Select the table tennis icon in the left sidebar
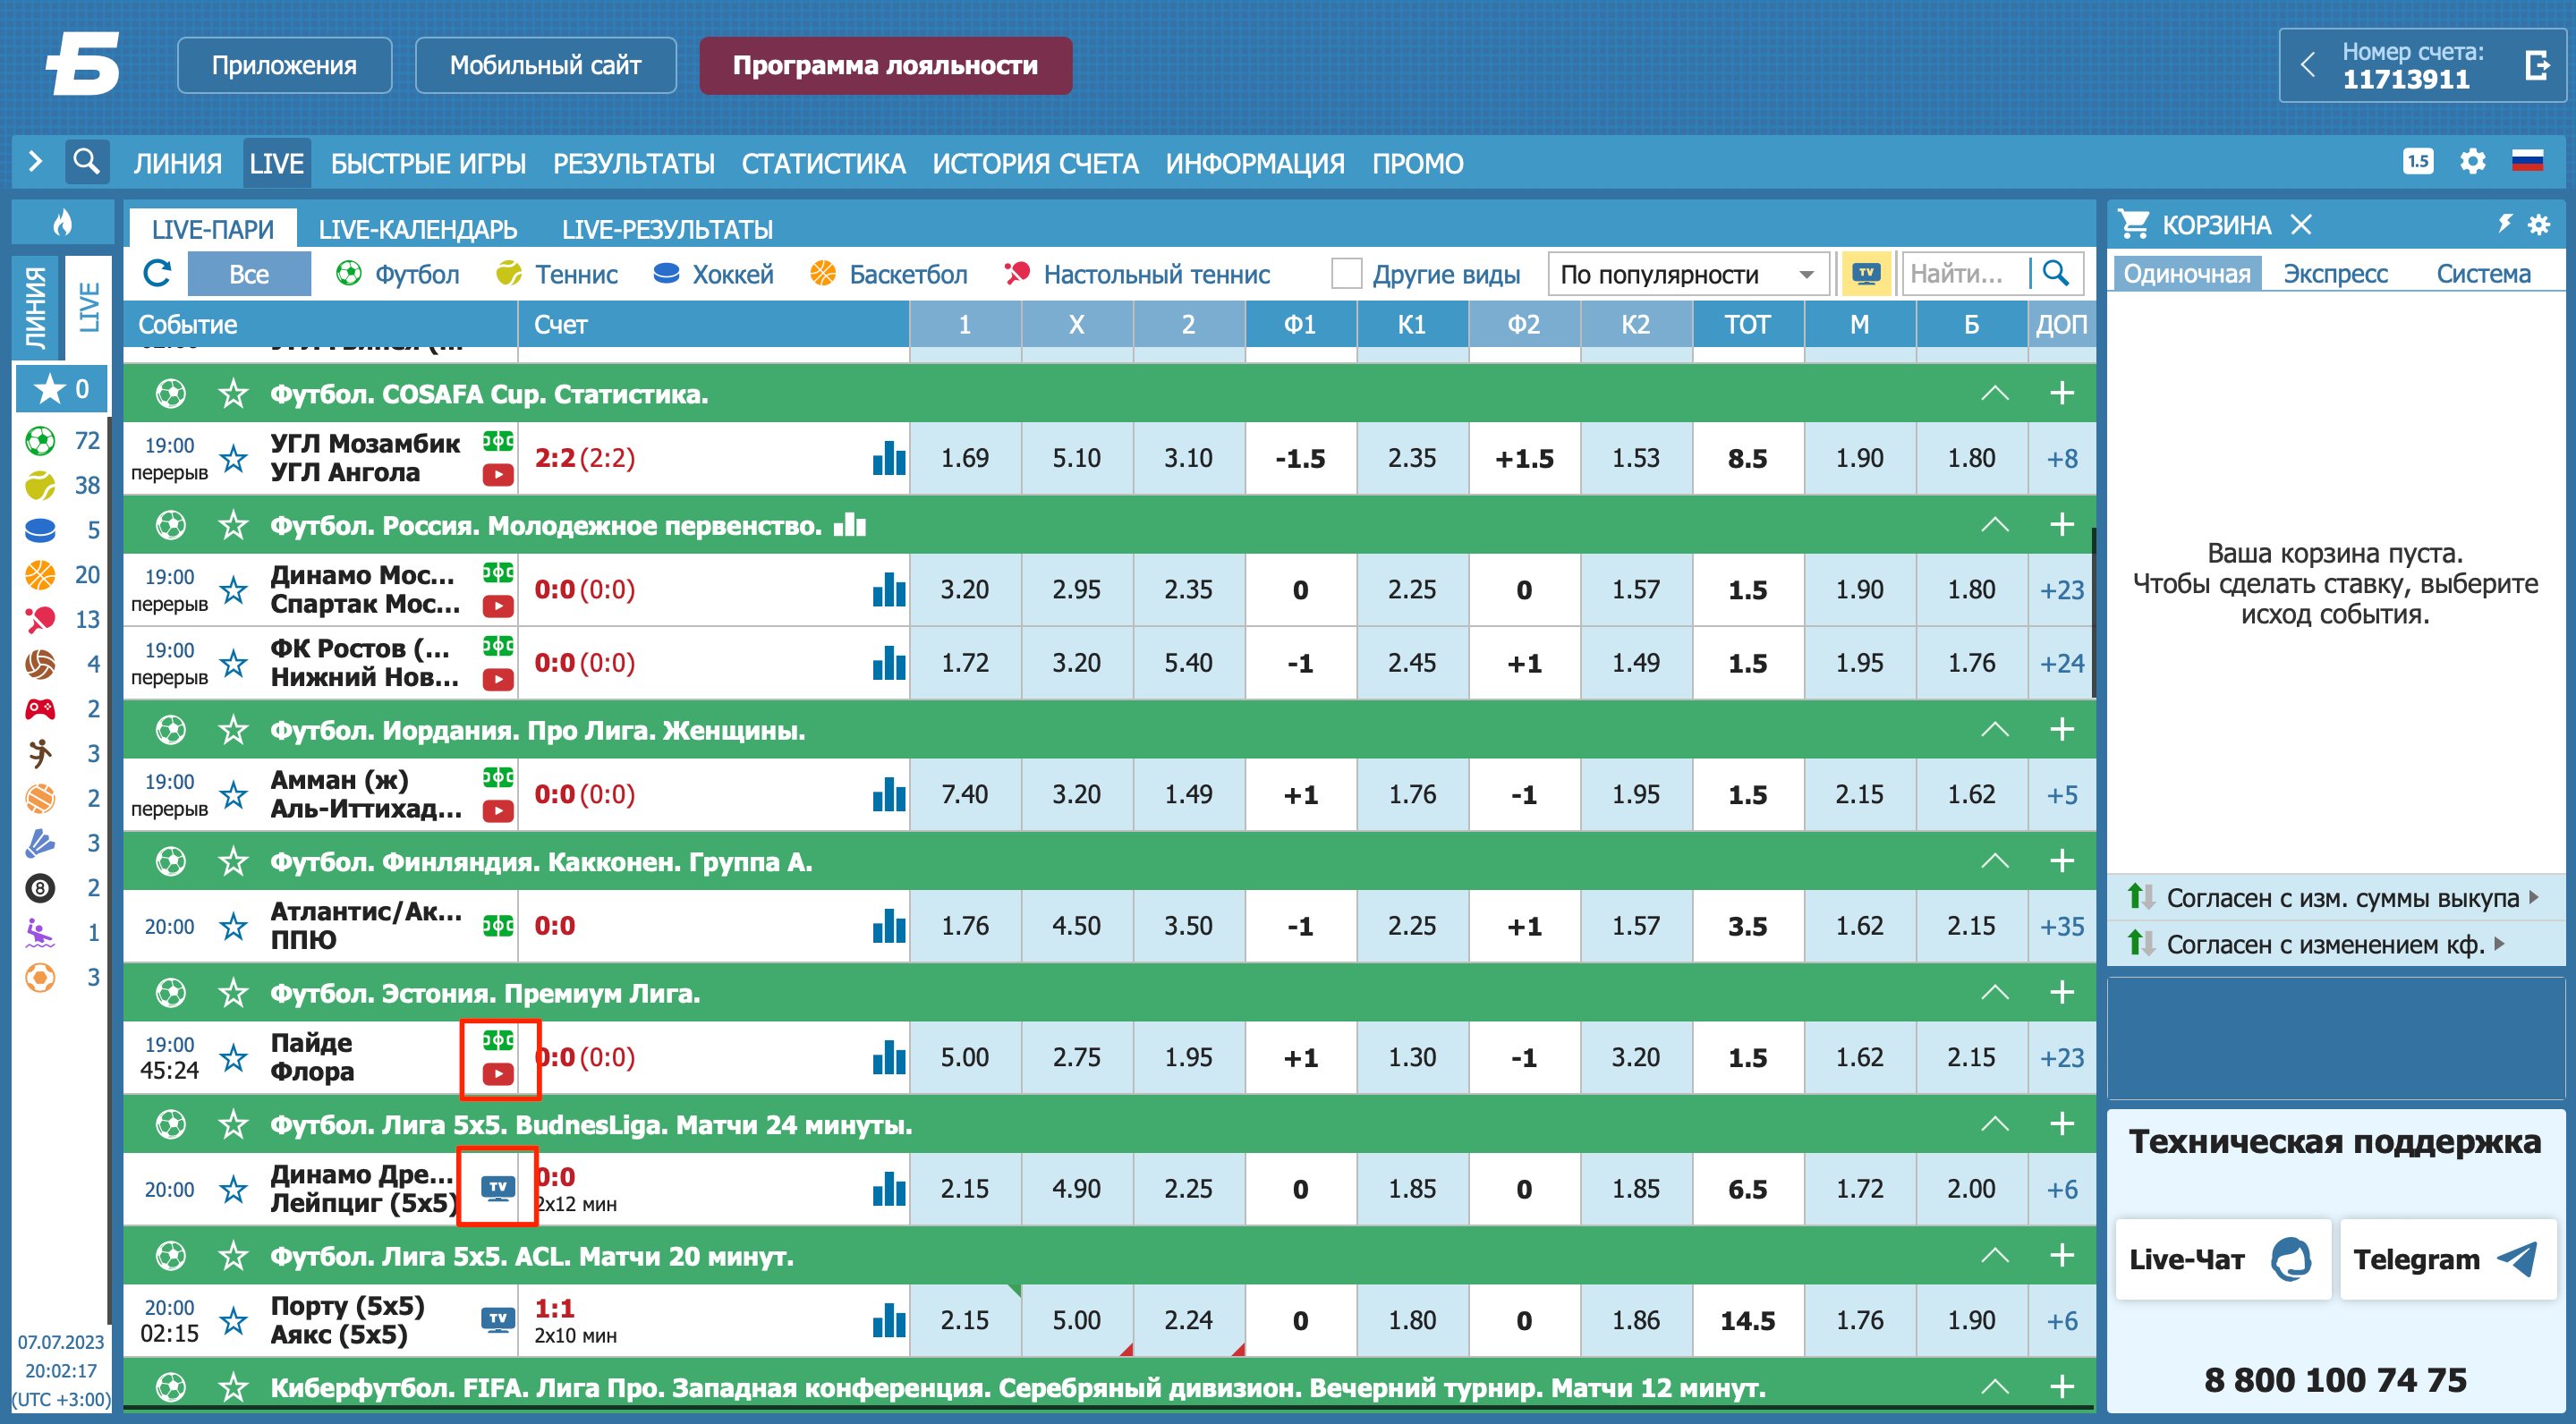Image resolution: width=2576 pixels, height=1424 pixels. coord(40,620)
